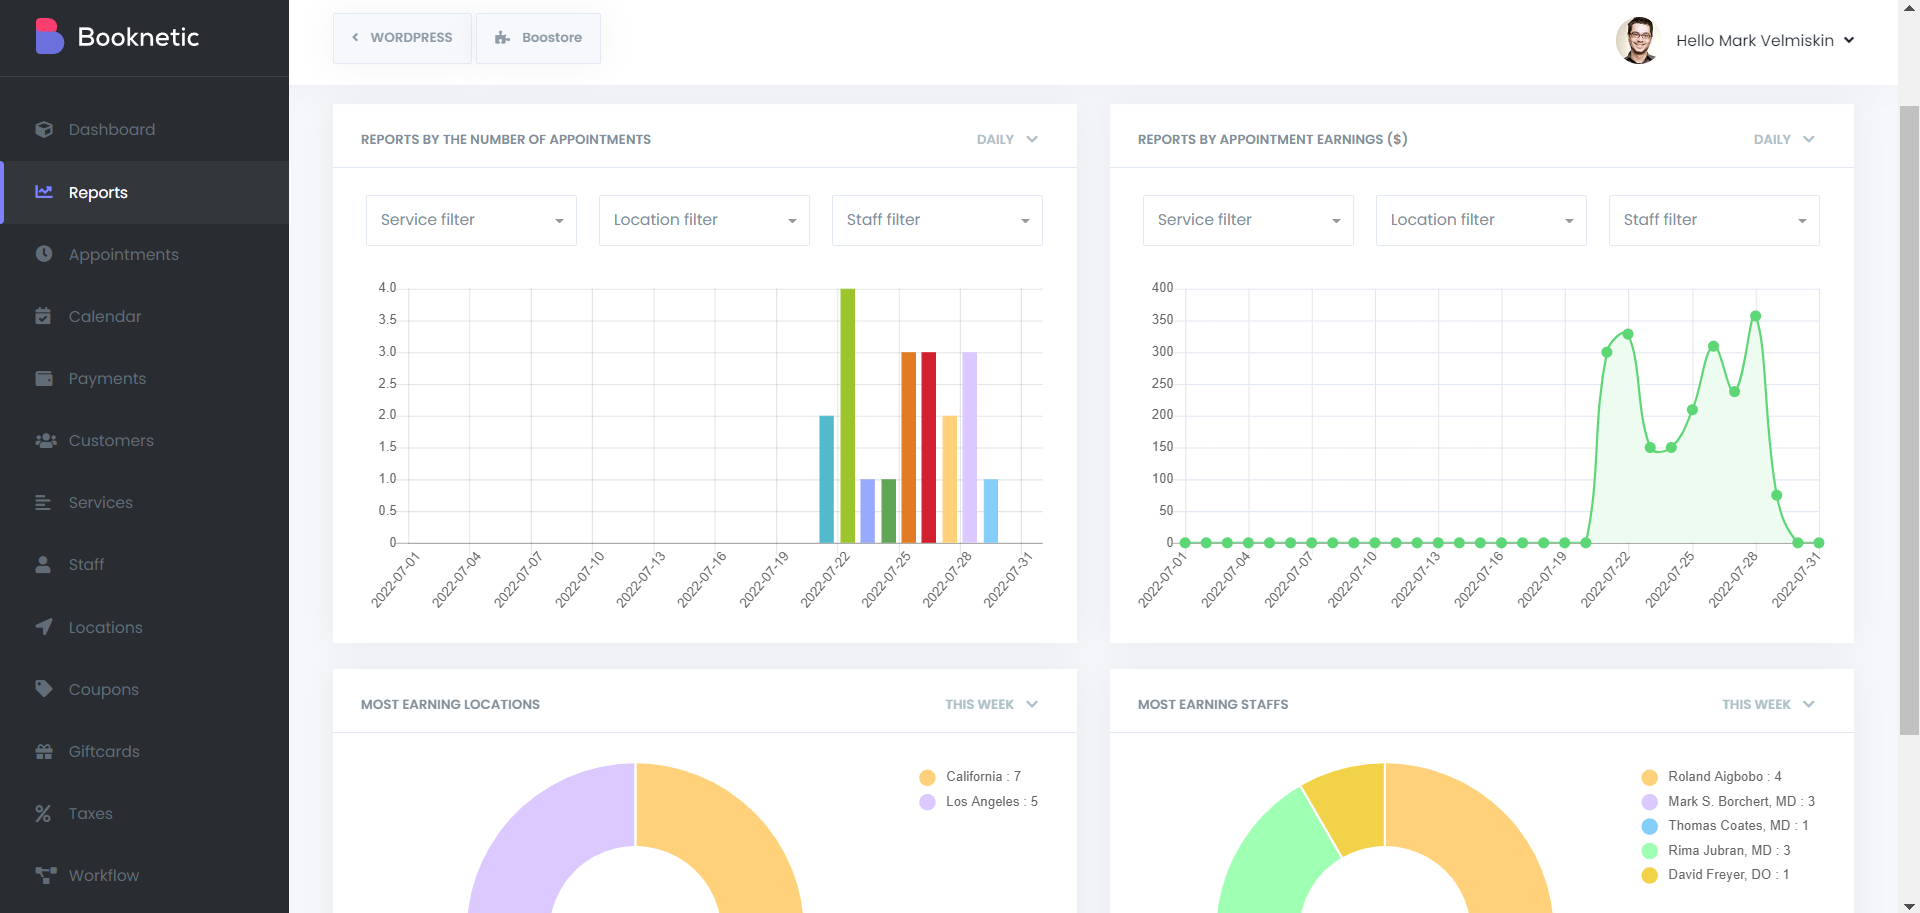1920x913 pixels.
Task: Click the Giftcards gift icon
Action: (44, 751)
